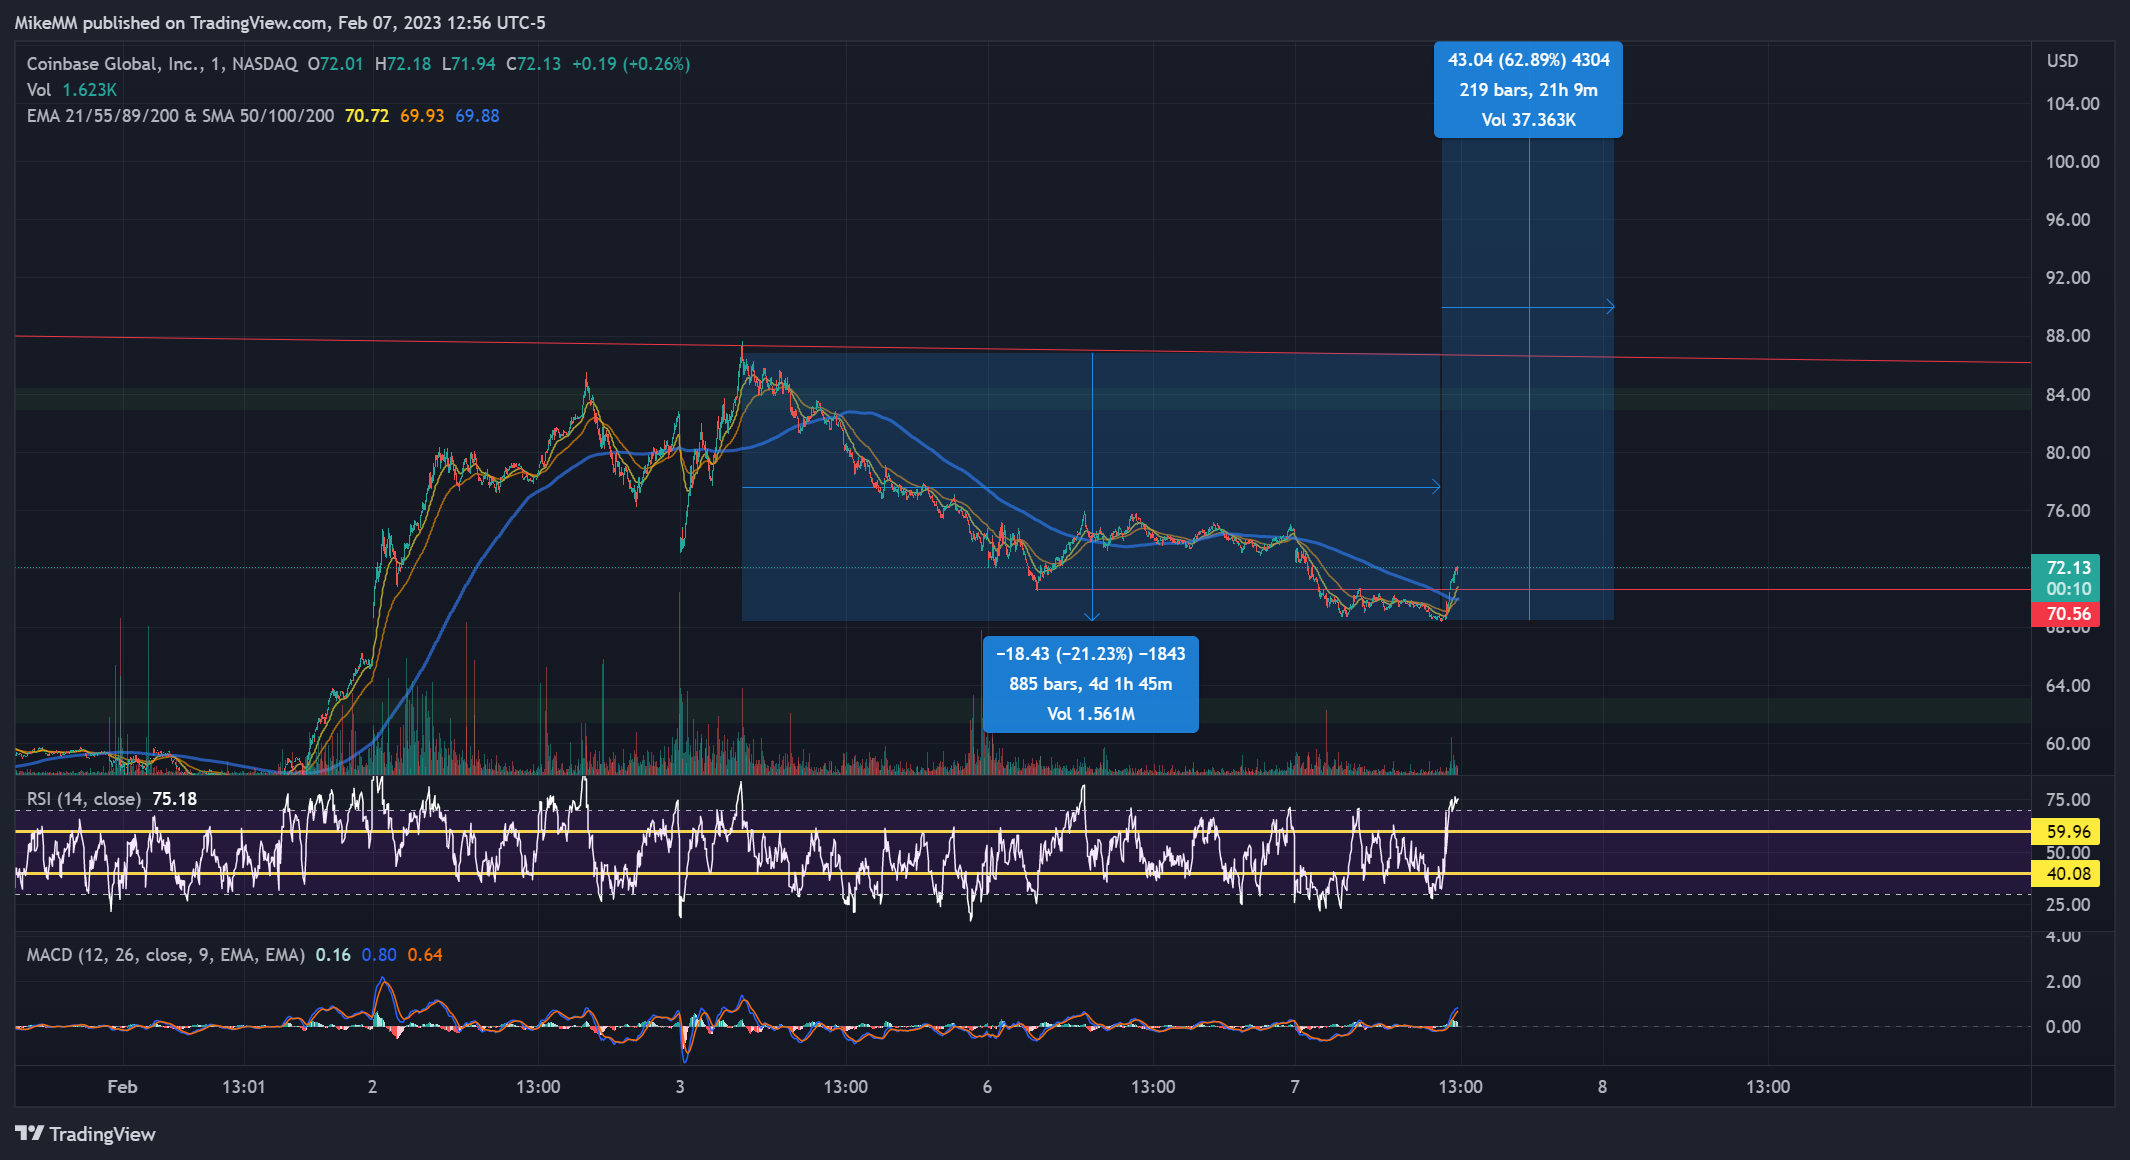Click the 60.00 price axis label
2130x1160 pixels.
pos(2068,743)
